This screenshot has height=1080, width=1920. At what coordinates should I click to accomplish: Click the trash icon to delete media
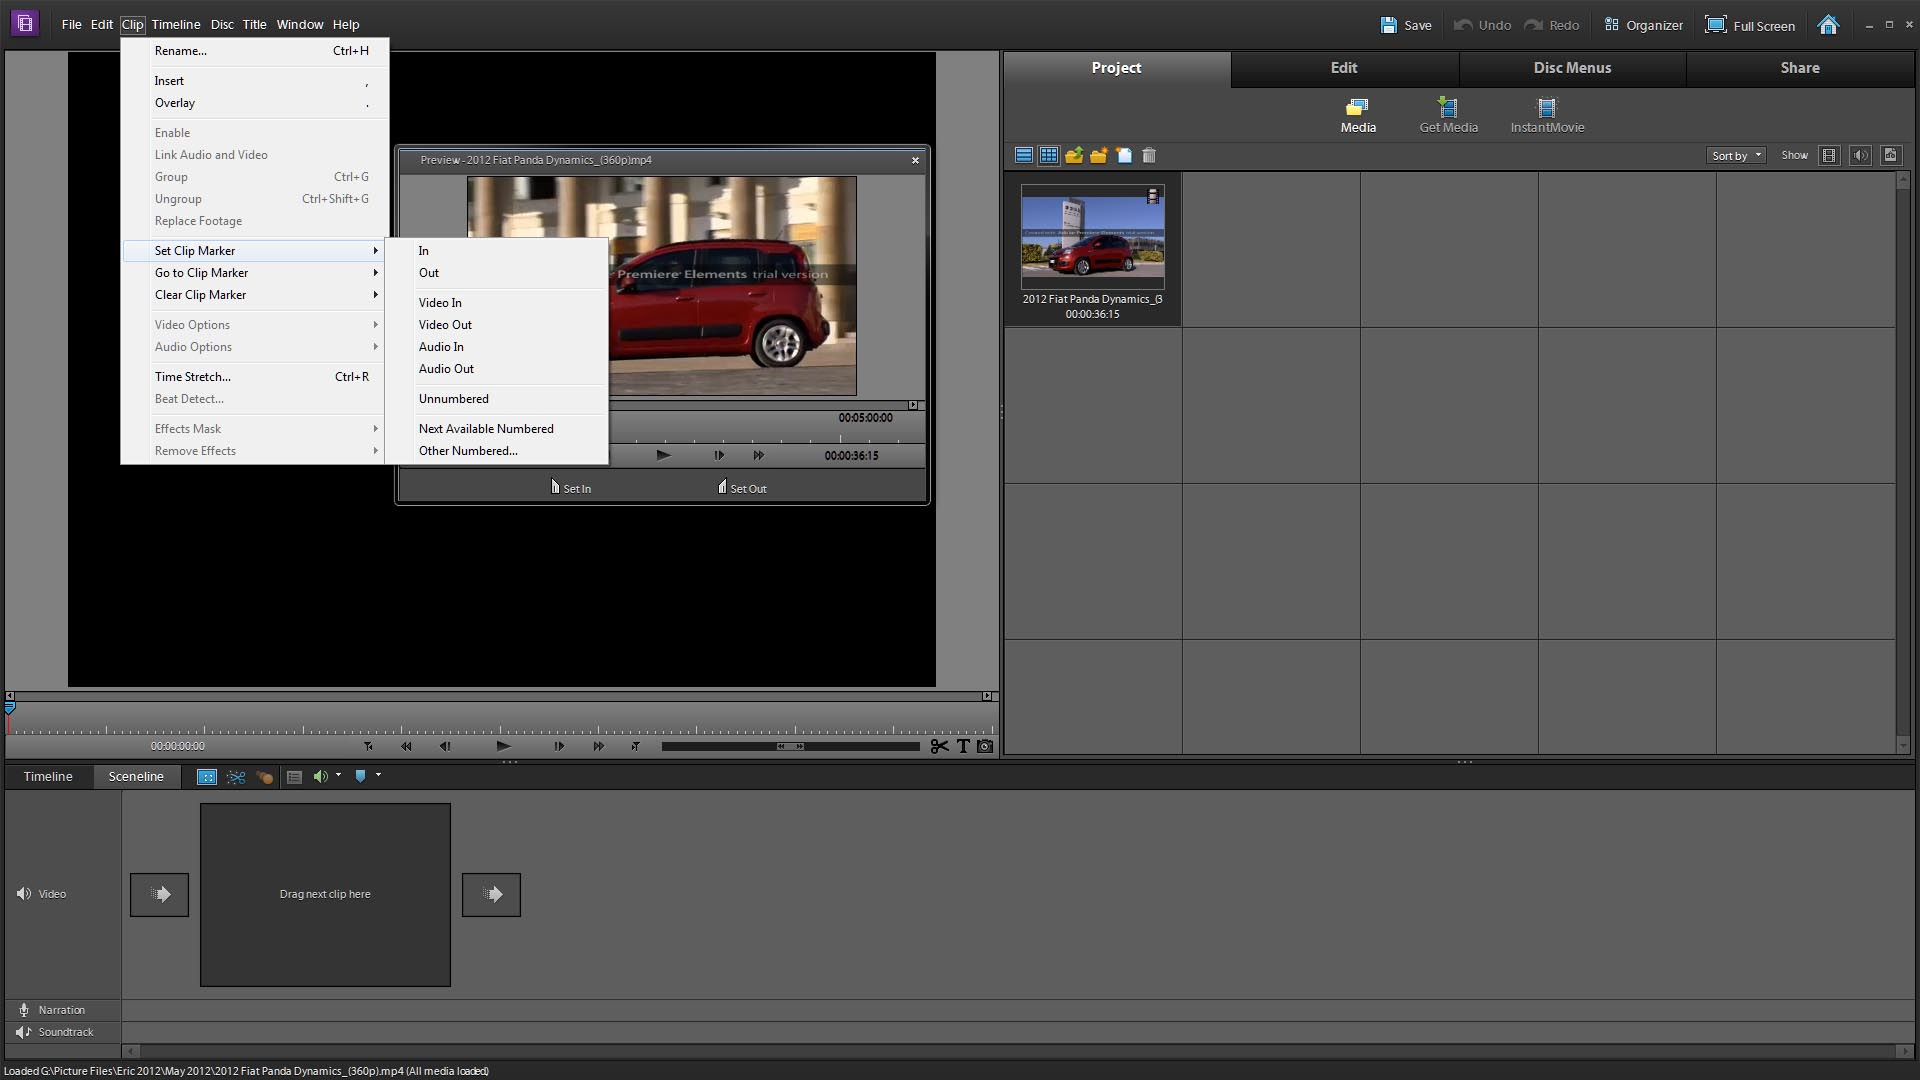point(1149,155)
